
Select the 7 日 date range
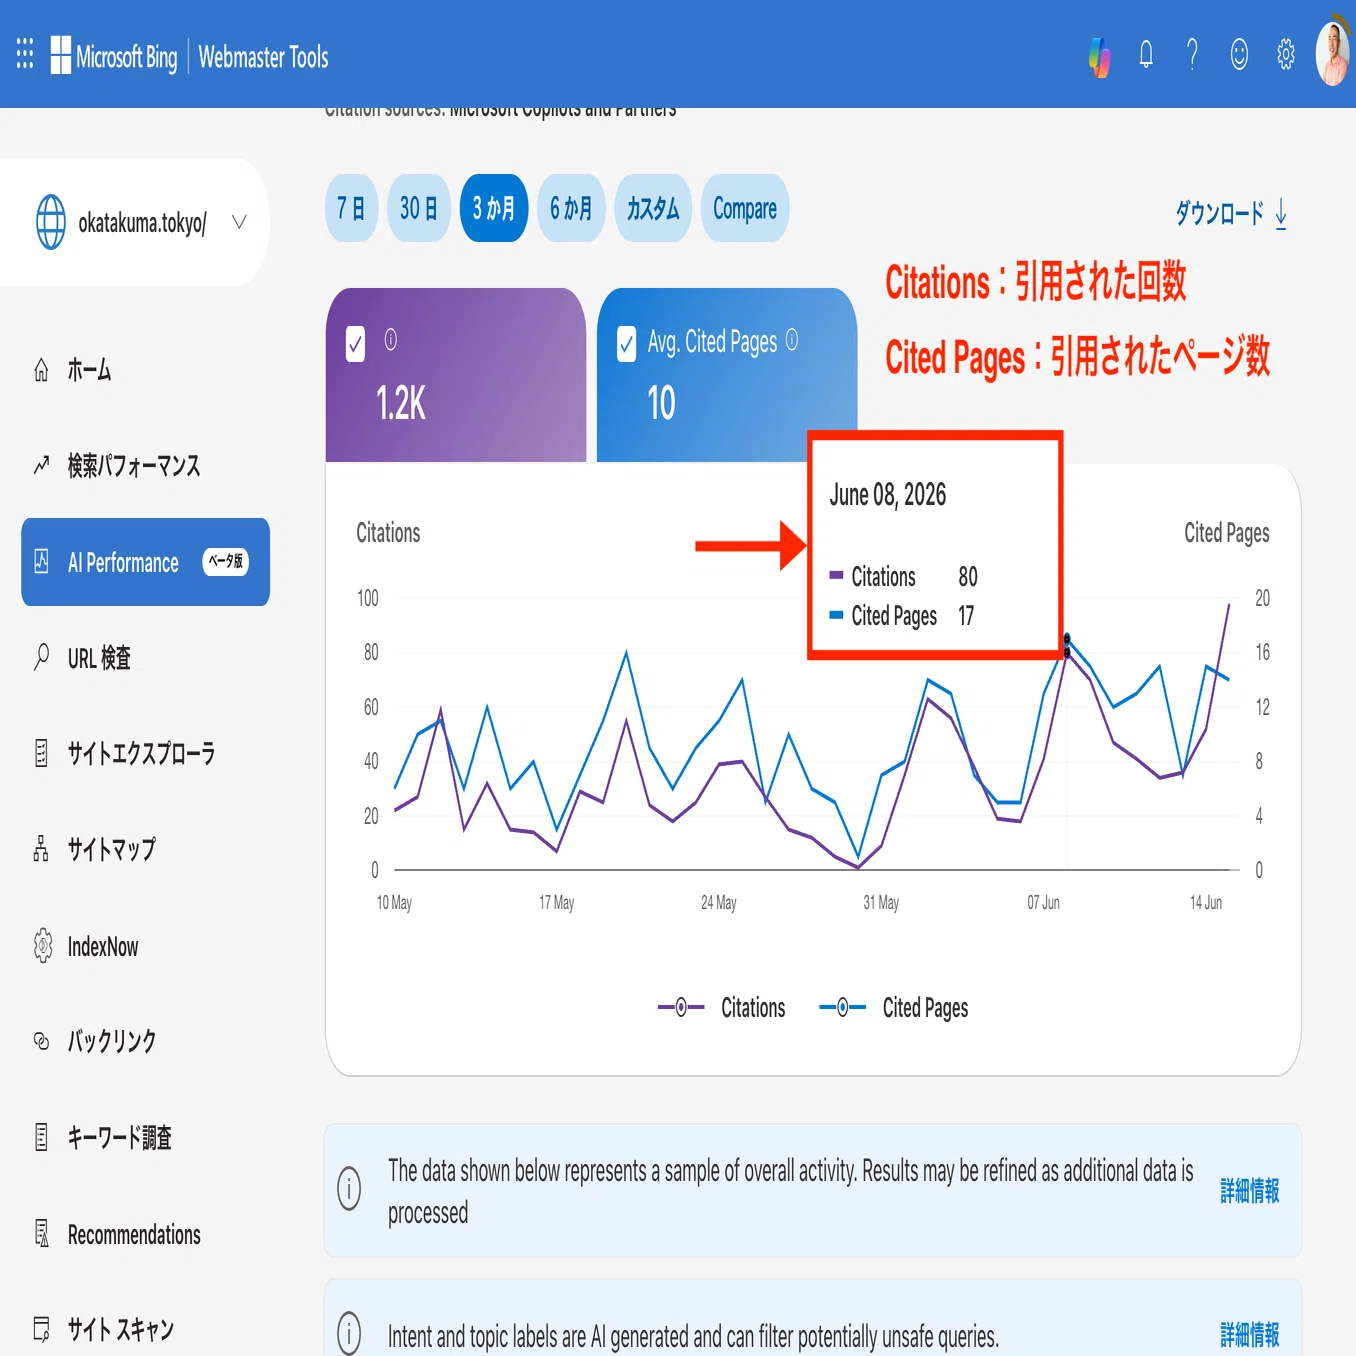(351, 208)
